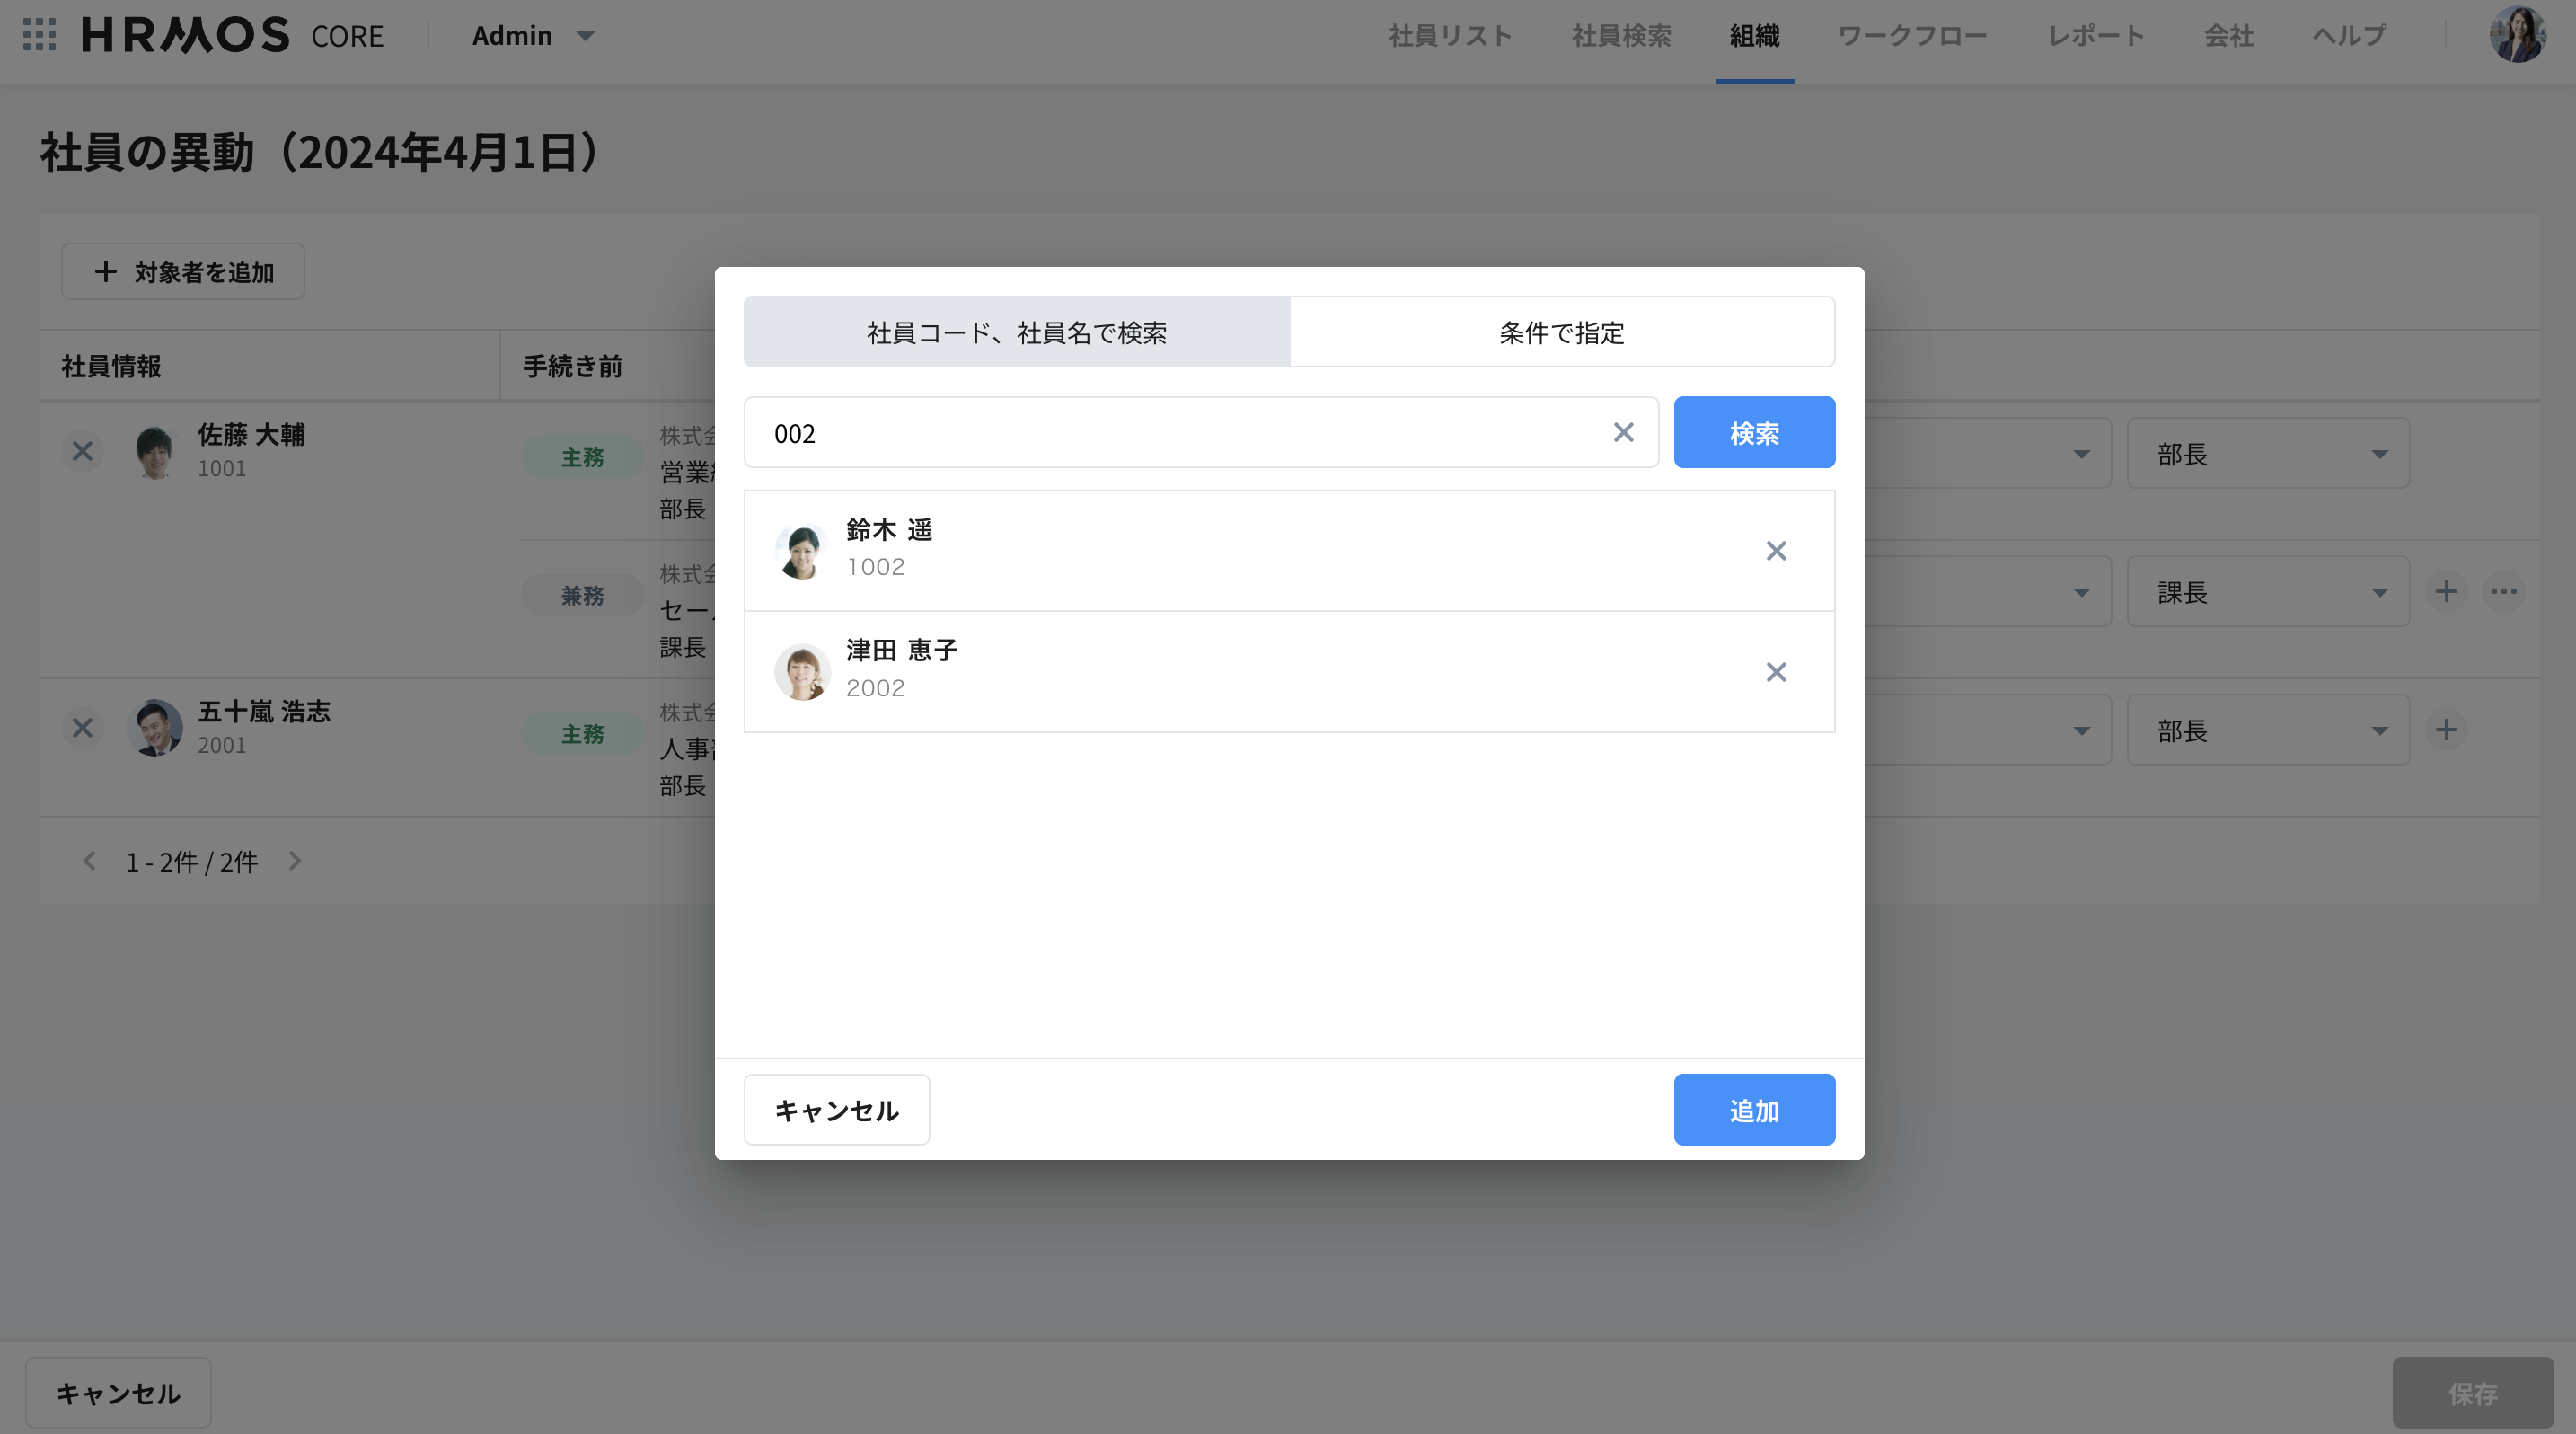Switch to 条件で指定 tab
Screen dimensions: 2576x1434
[1561, 332]
